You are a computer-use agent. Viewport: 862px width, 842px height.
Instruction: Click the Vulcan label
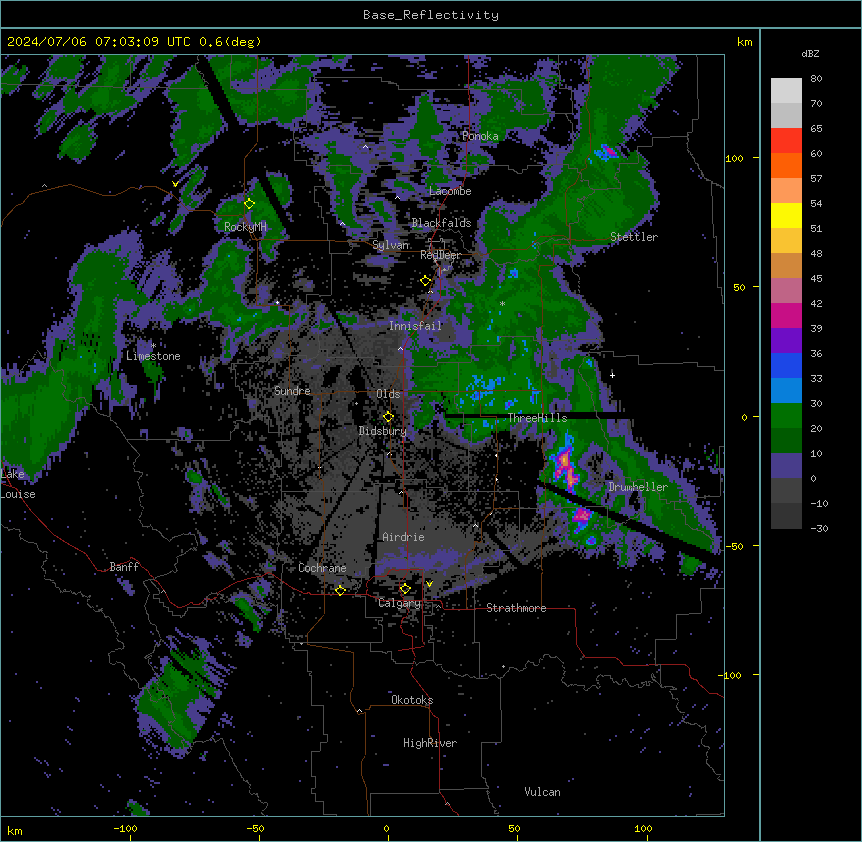[x=543, y=792]
